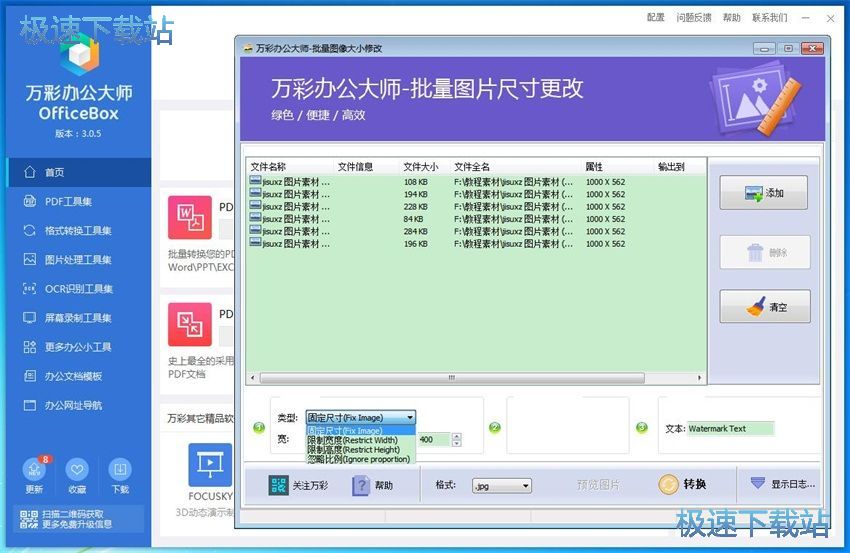
Task: Click the file list horizontal scrollbar thumb
Action: (x=452, y=377)
